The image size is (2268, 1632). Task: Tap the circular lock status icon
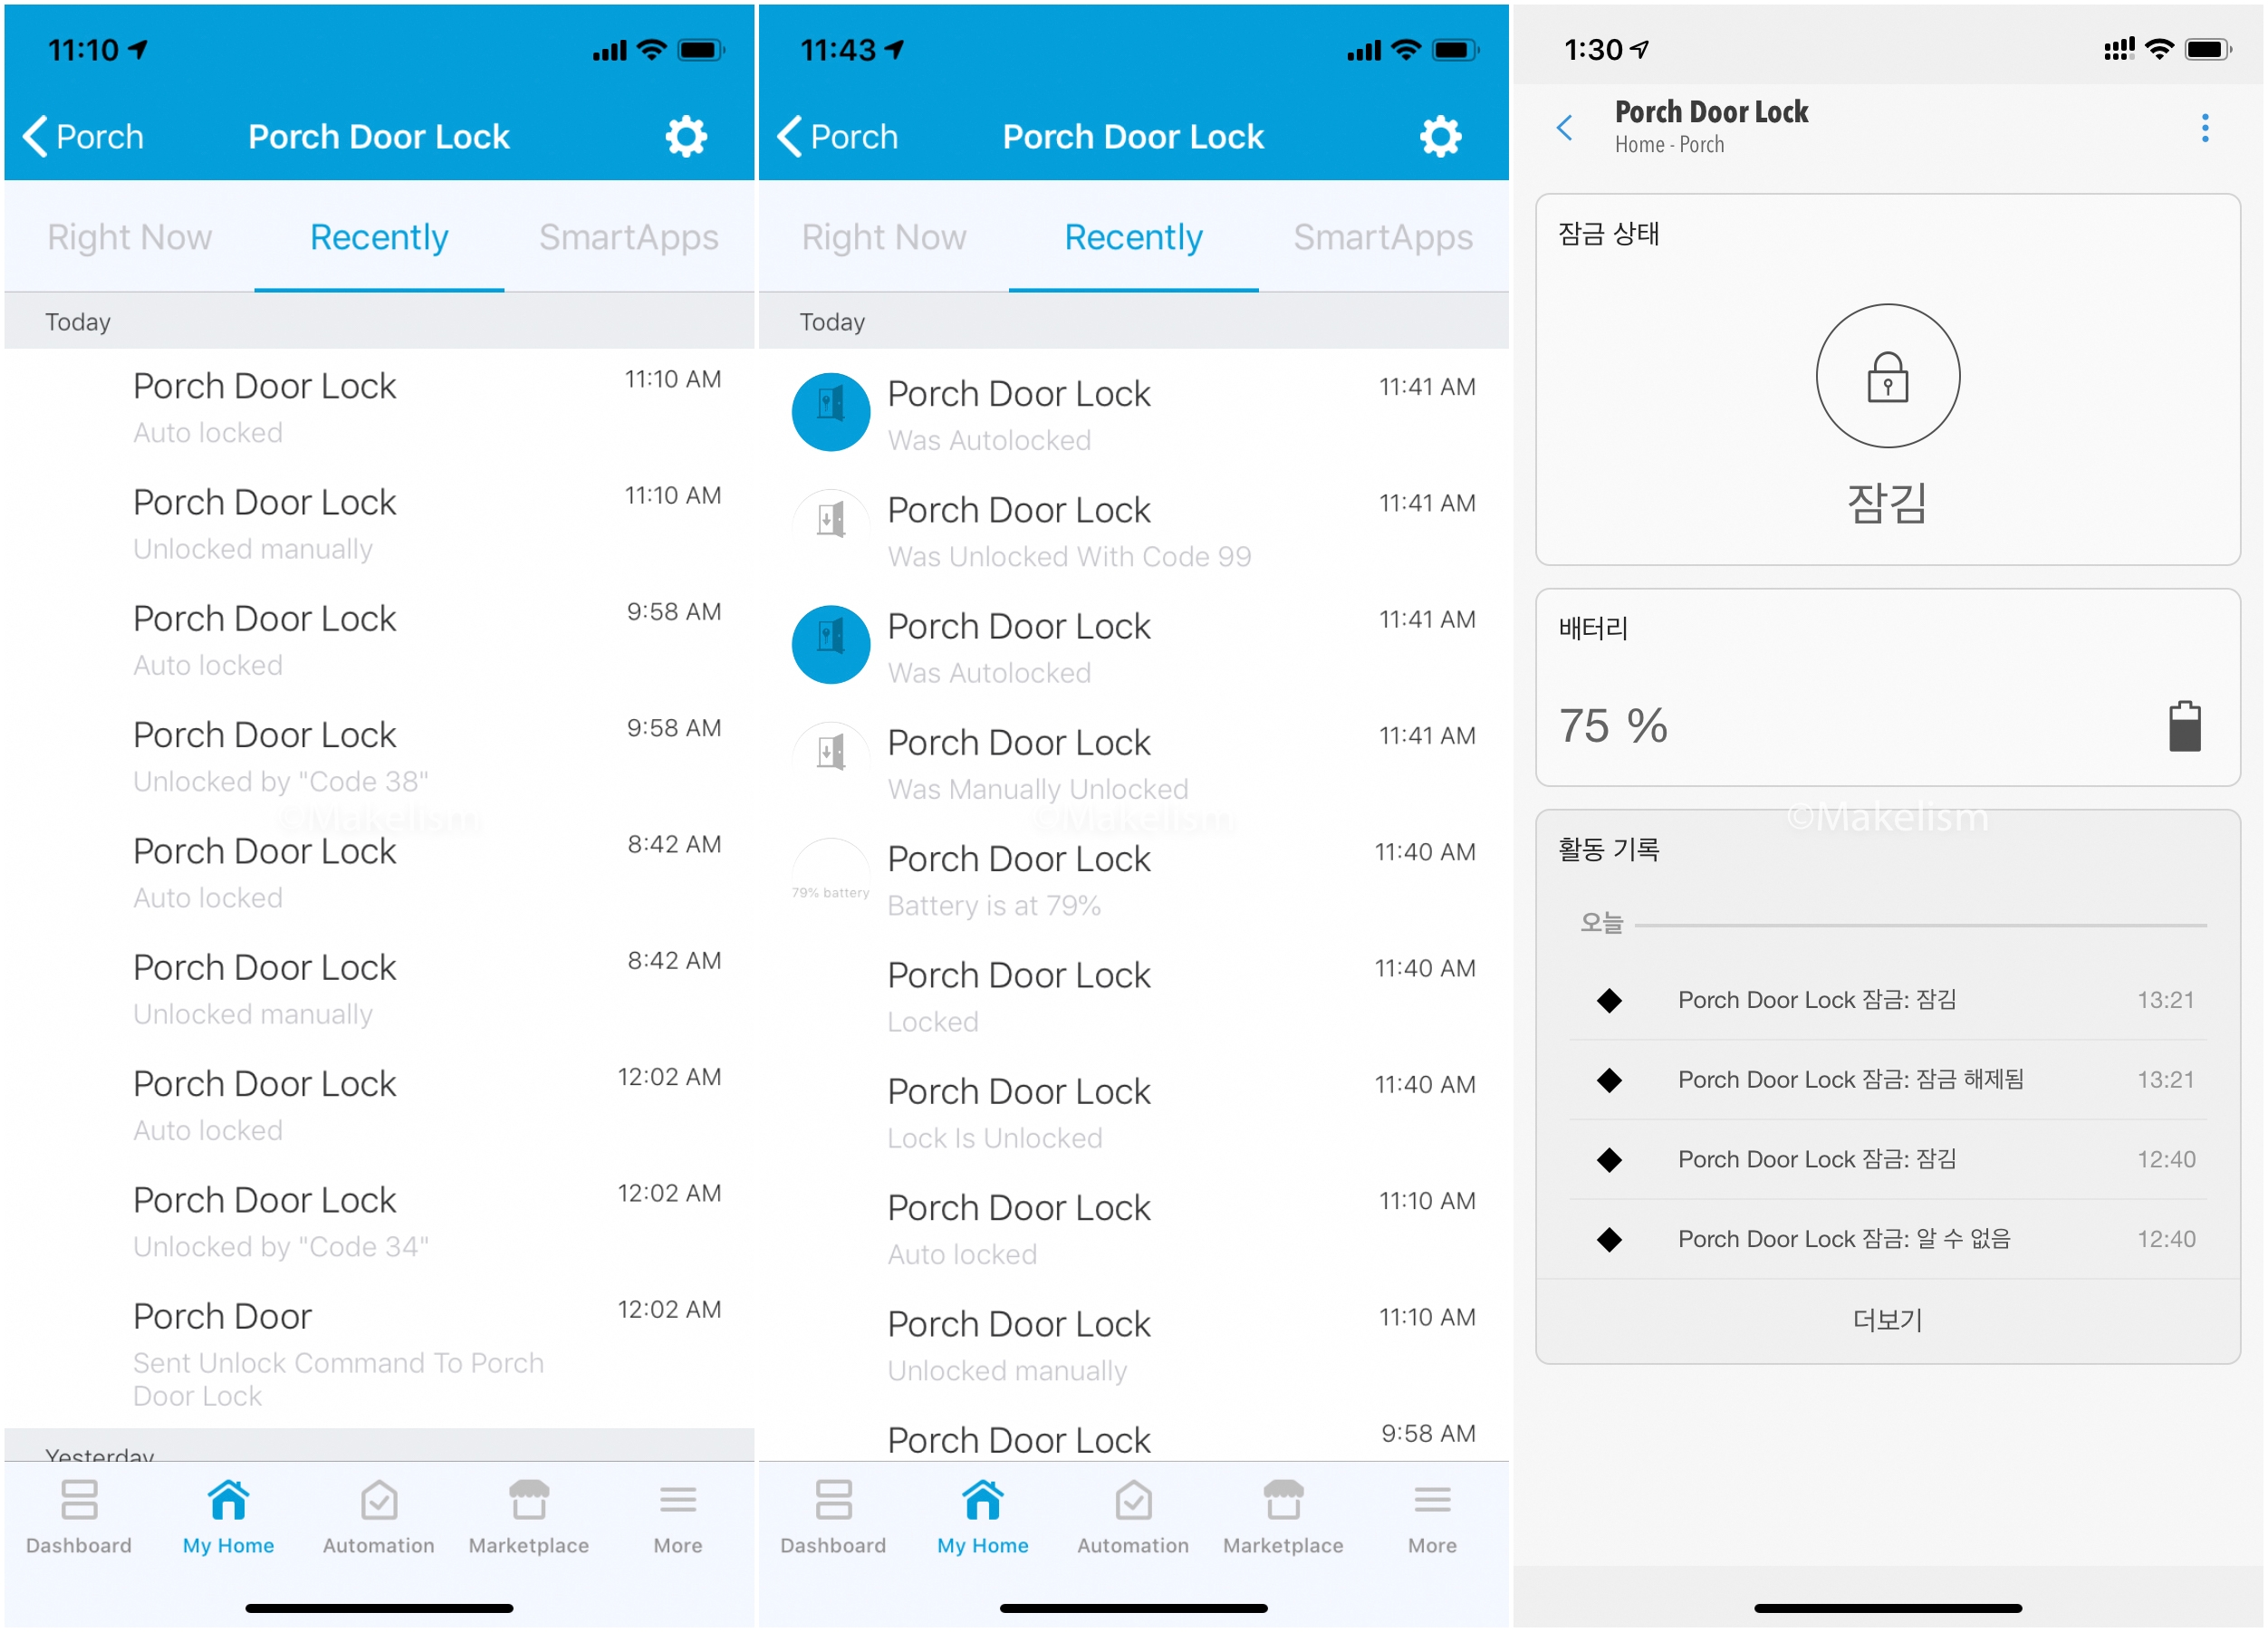coord(1887,376)
